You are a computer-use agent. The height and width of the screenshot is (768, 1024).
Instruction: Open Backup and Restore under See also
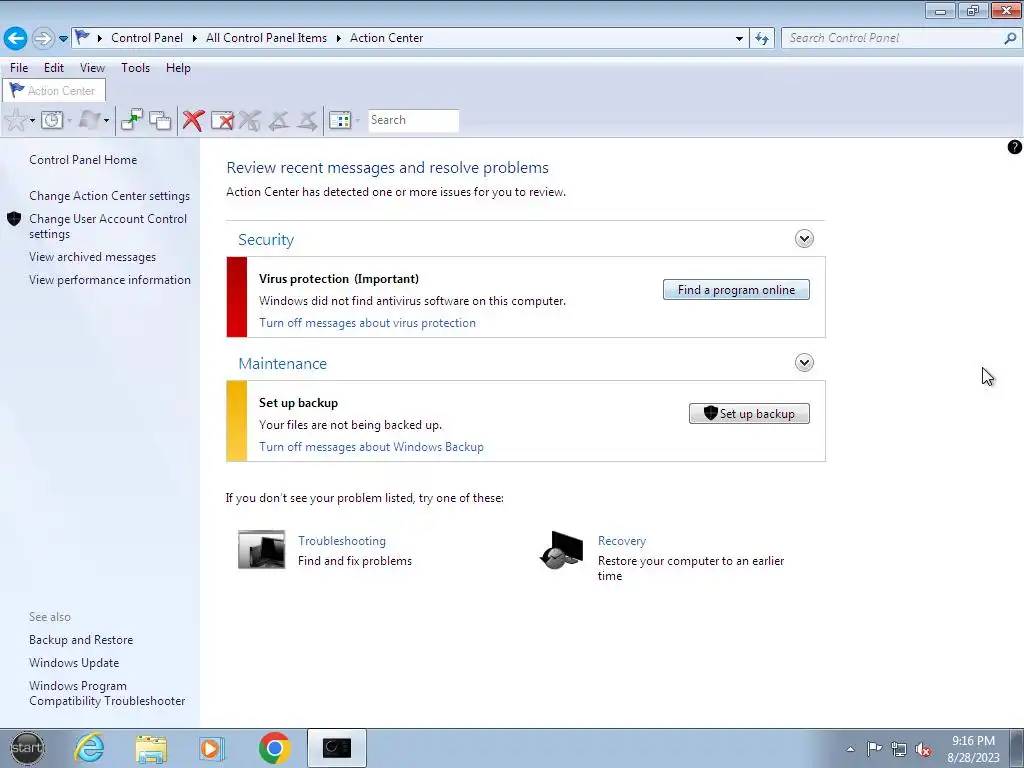pyautogui.click(x=81, y=640)
